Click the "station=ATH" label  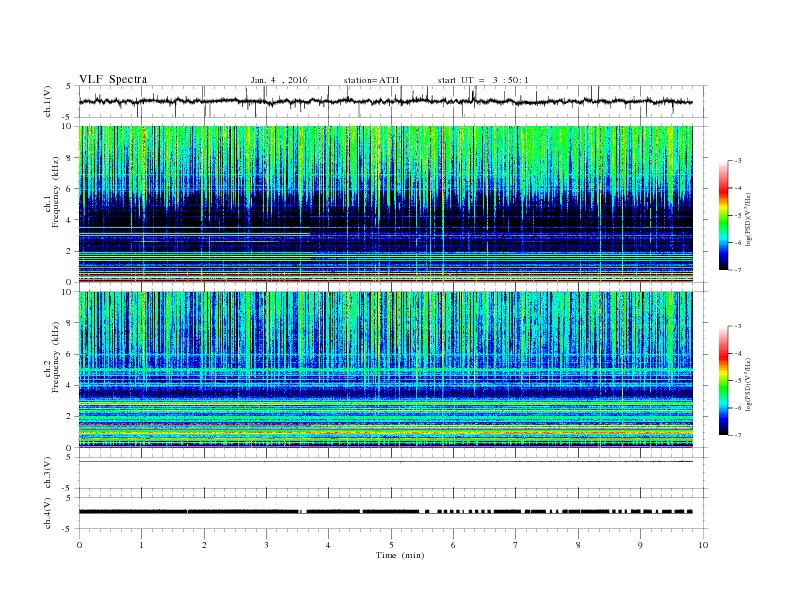[371, 80]
